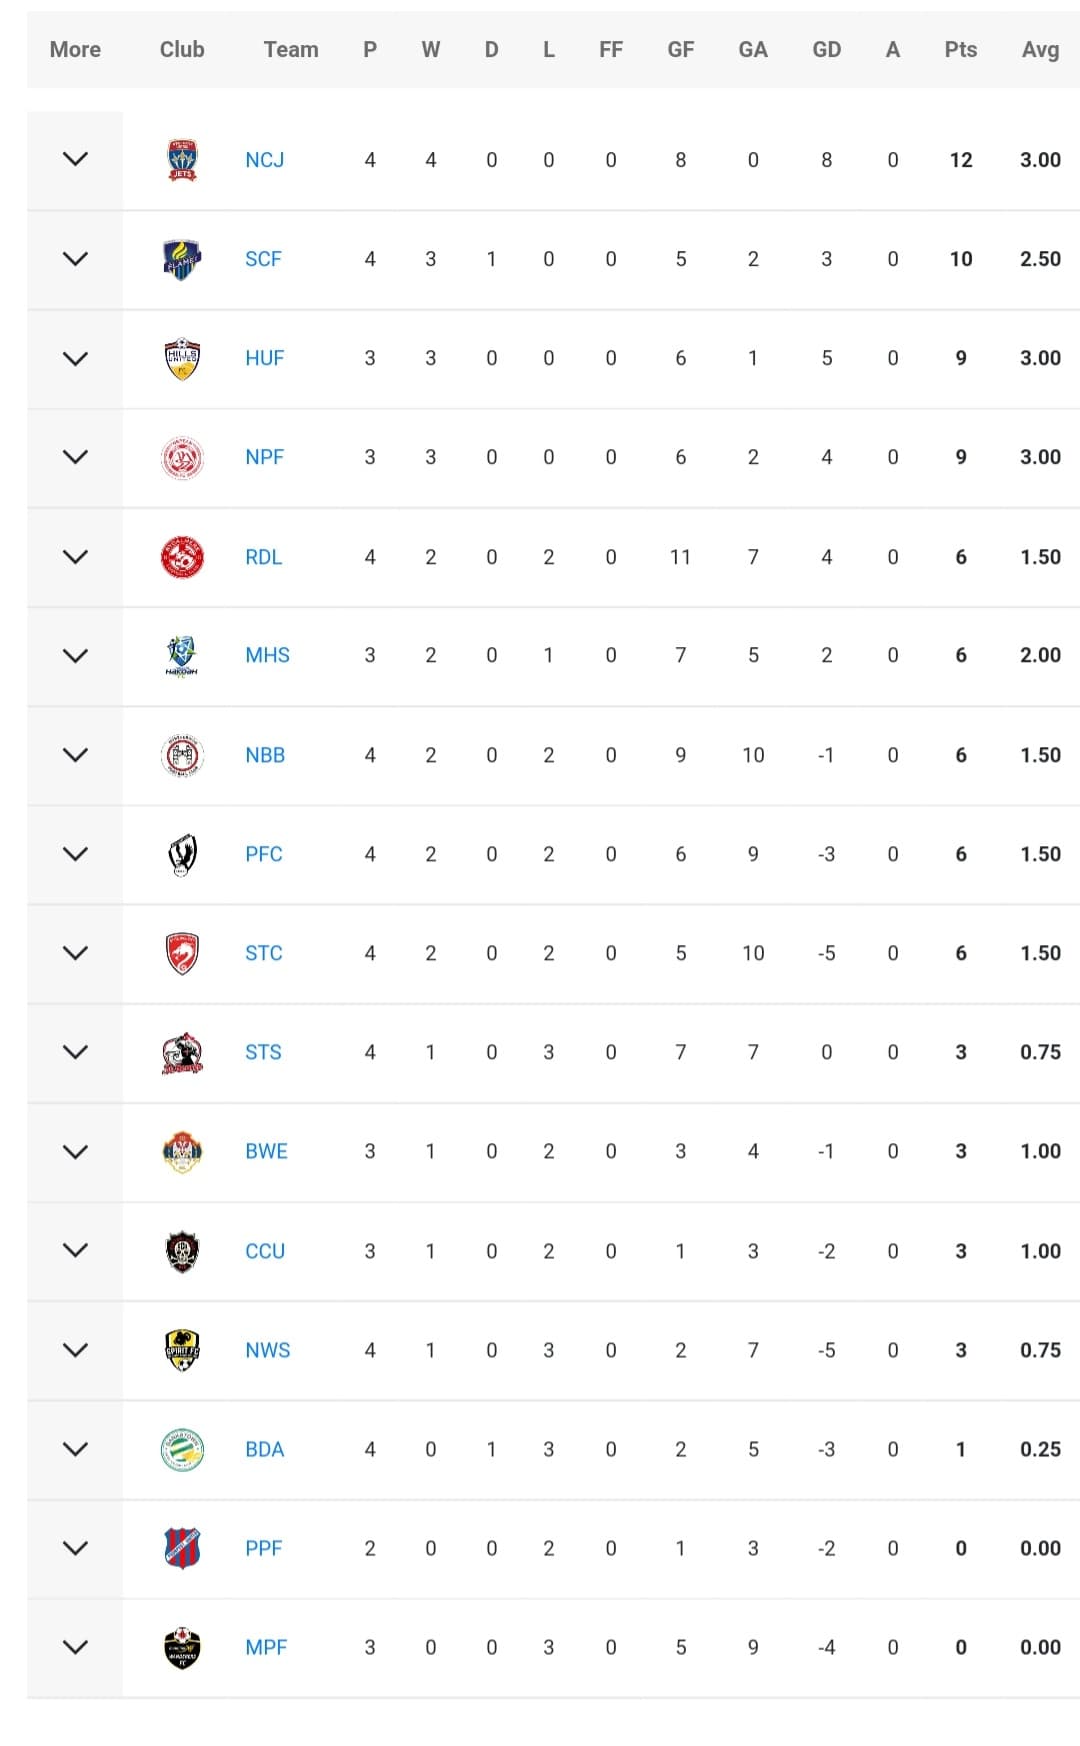The width and height of the screenshot is (1080, 1746).
Task: Click the BDA green round club logo
Action: point(182,1449)
